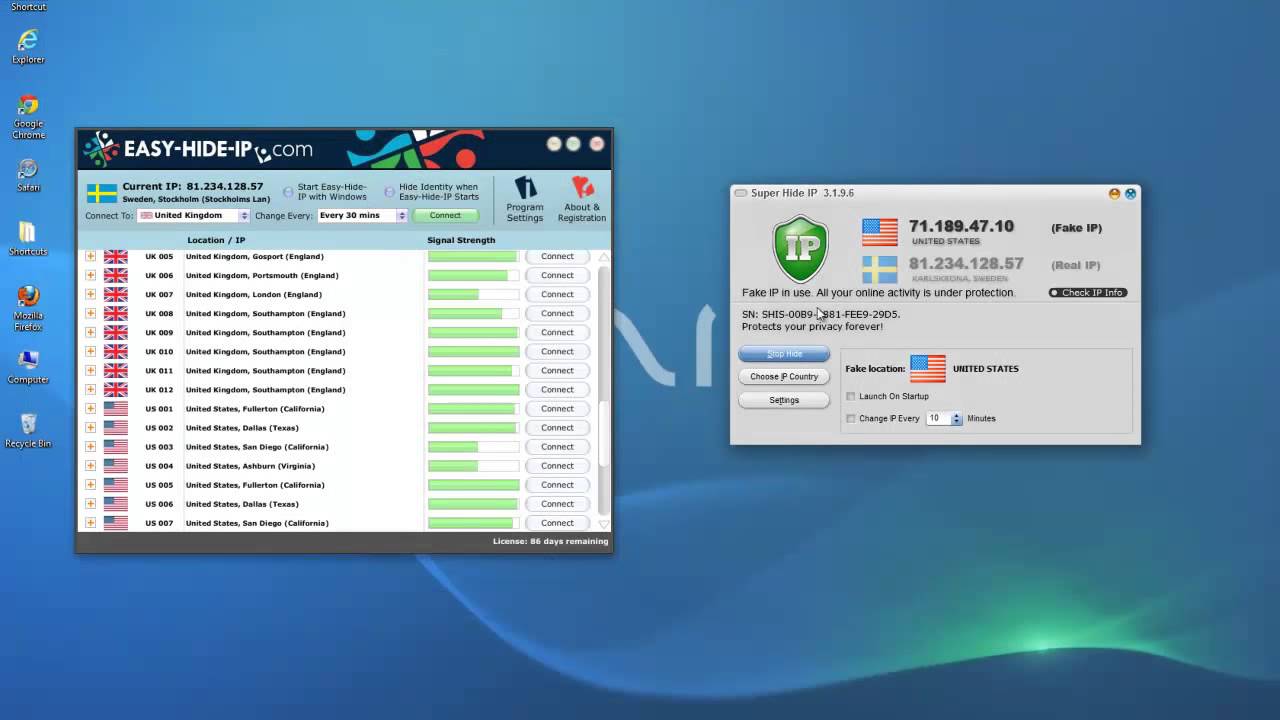
Task: Open the Shortcuts folder desktop icon
Action: 28,239
